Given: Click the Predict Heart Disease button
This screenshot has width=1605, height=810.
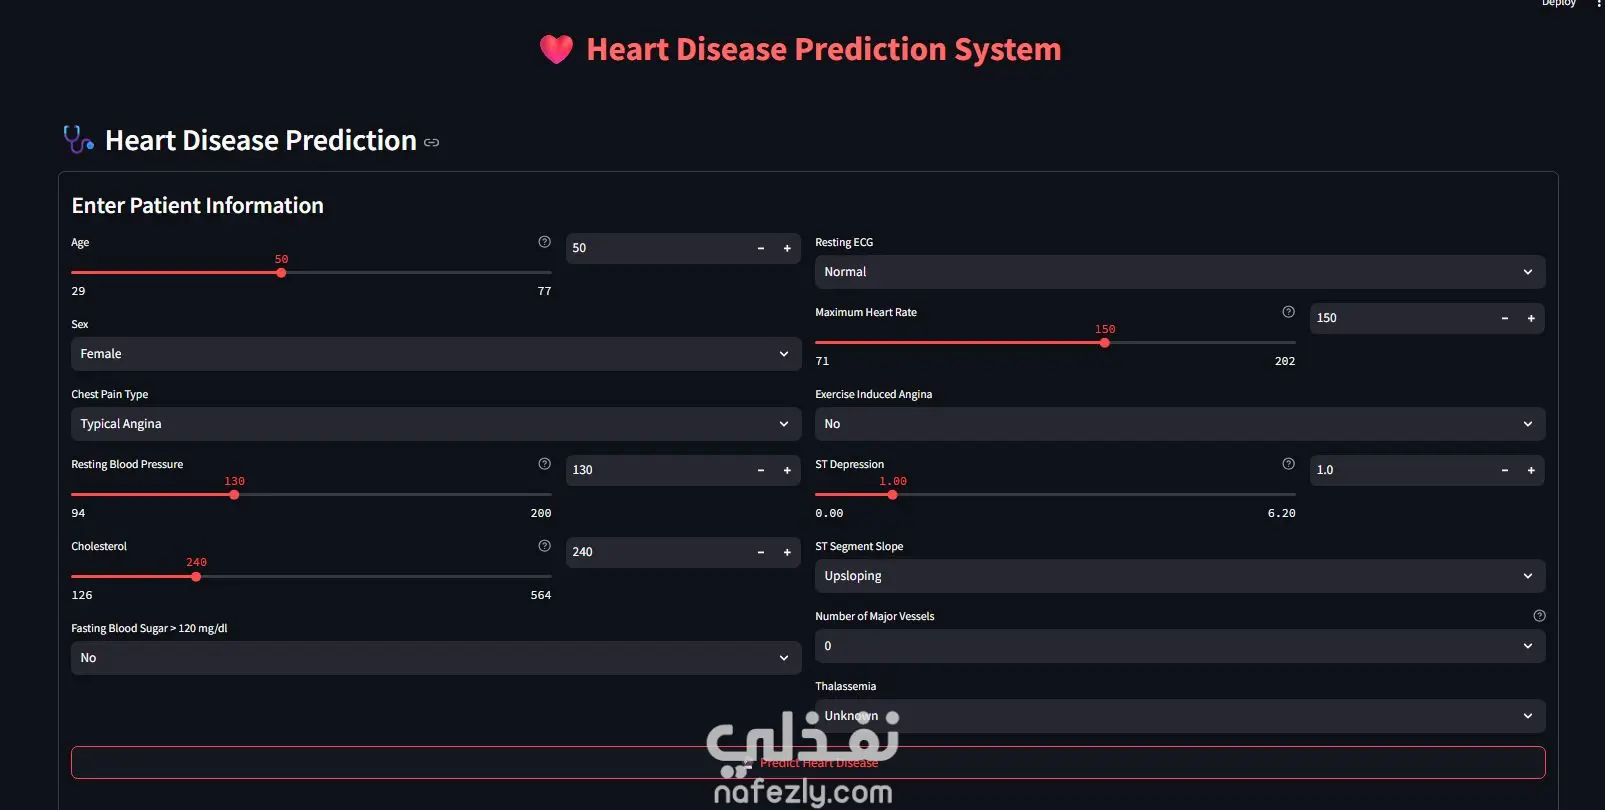Looking at the screenshot, I should pos(808,763).
